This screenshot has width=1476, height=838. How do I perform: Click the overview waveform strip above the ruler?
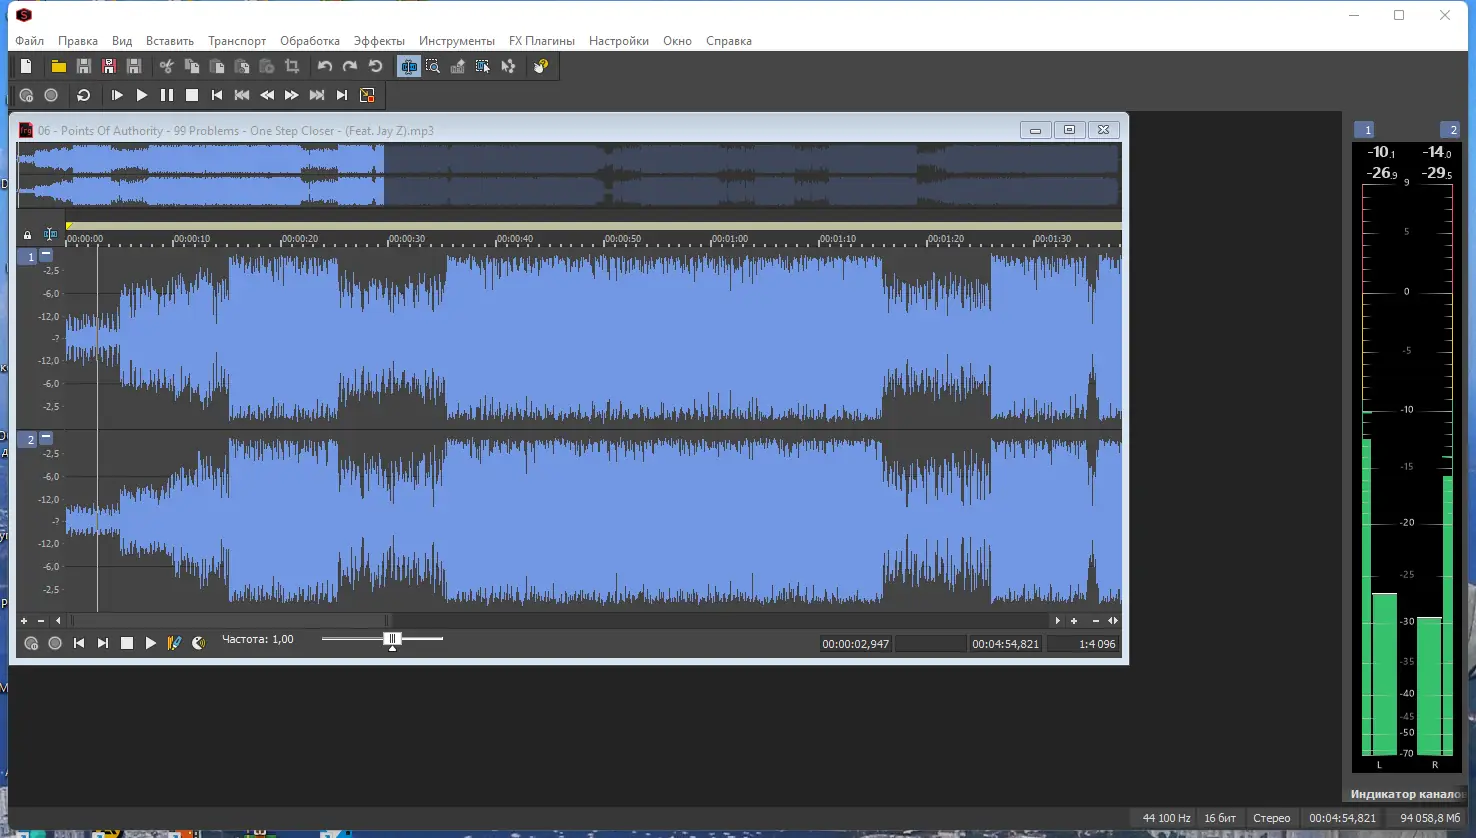click(x=569, y=176)
